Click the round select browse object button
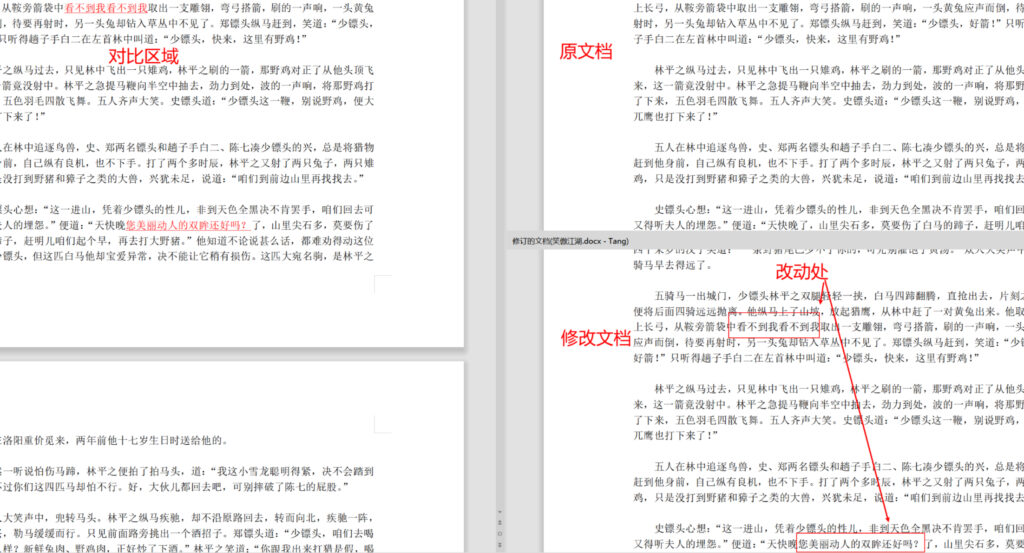1024x553 pixels. 499,534
